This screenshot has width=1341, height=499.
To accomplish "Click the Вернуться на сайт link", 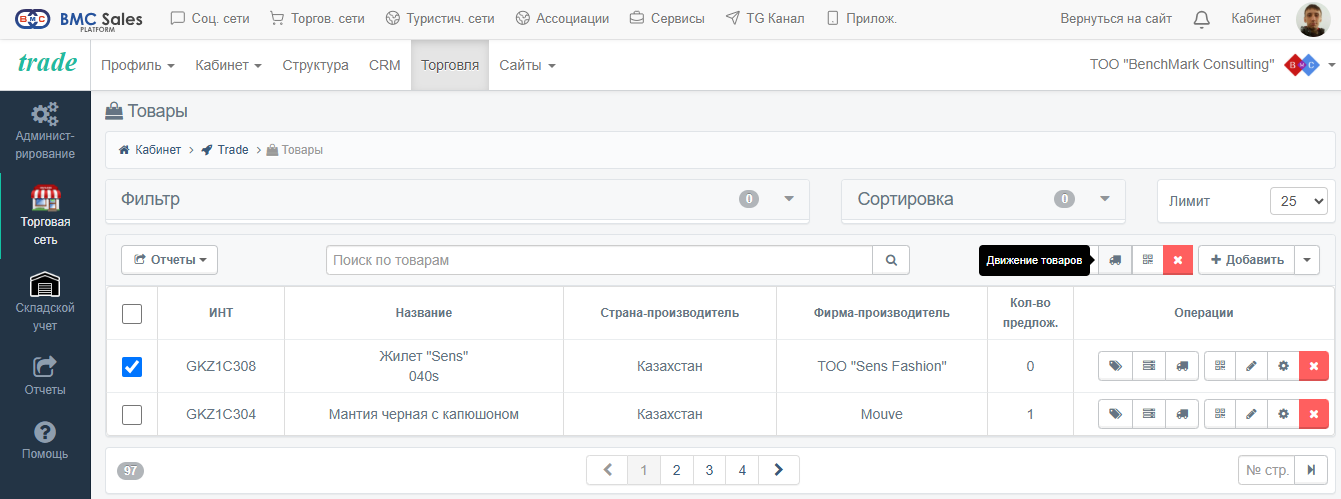I will pos(1116,18).
